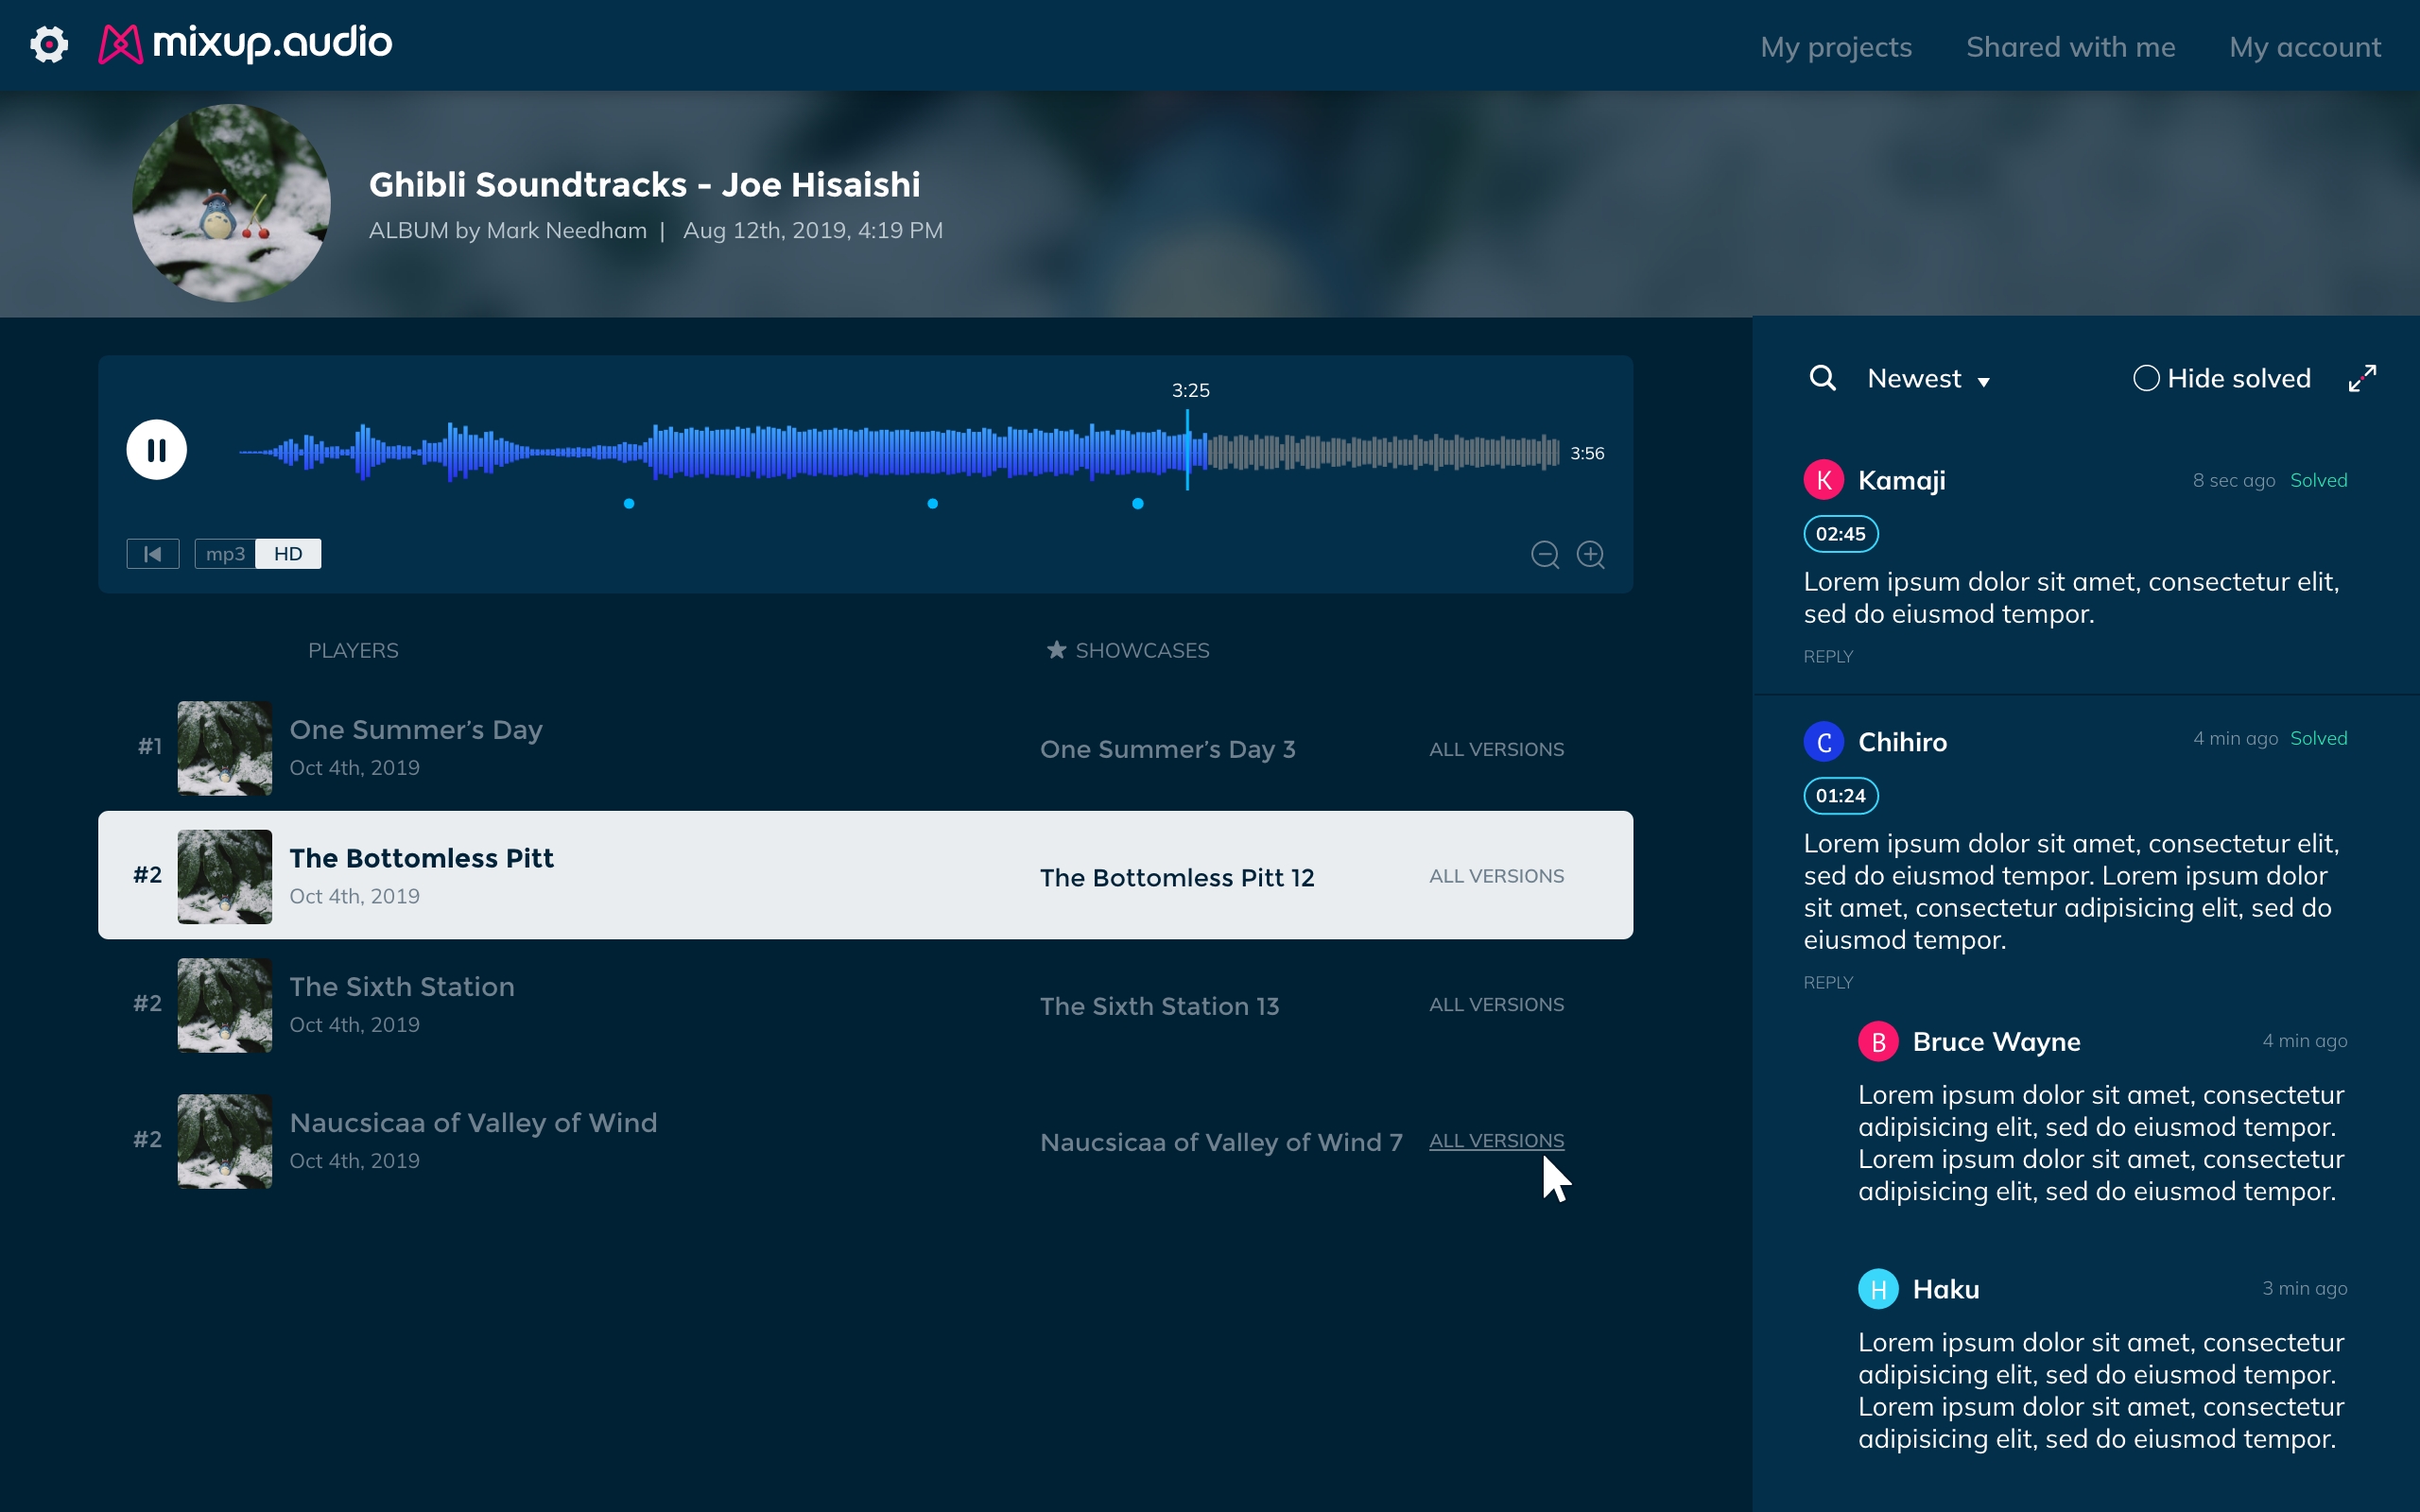Screen dimensions: 2420x1512
Task: Click the first comment marker dot
Action: click(629, 503)
